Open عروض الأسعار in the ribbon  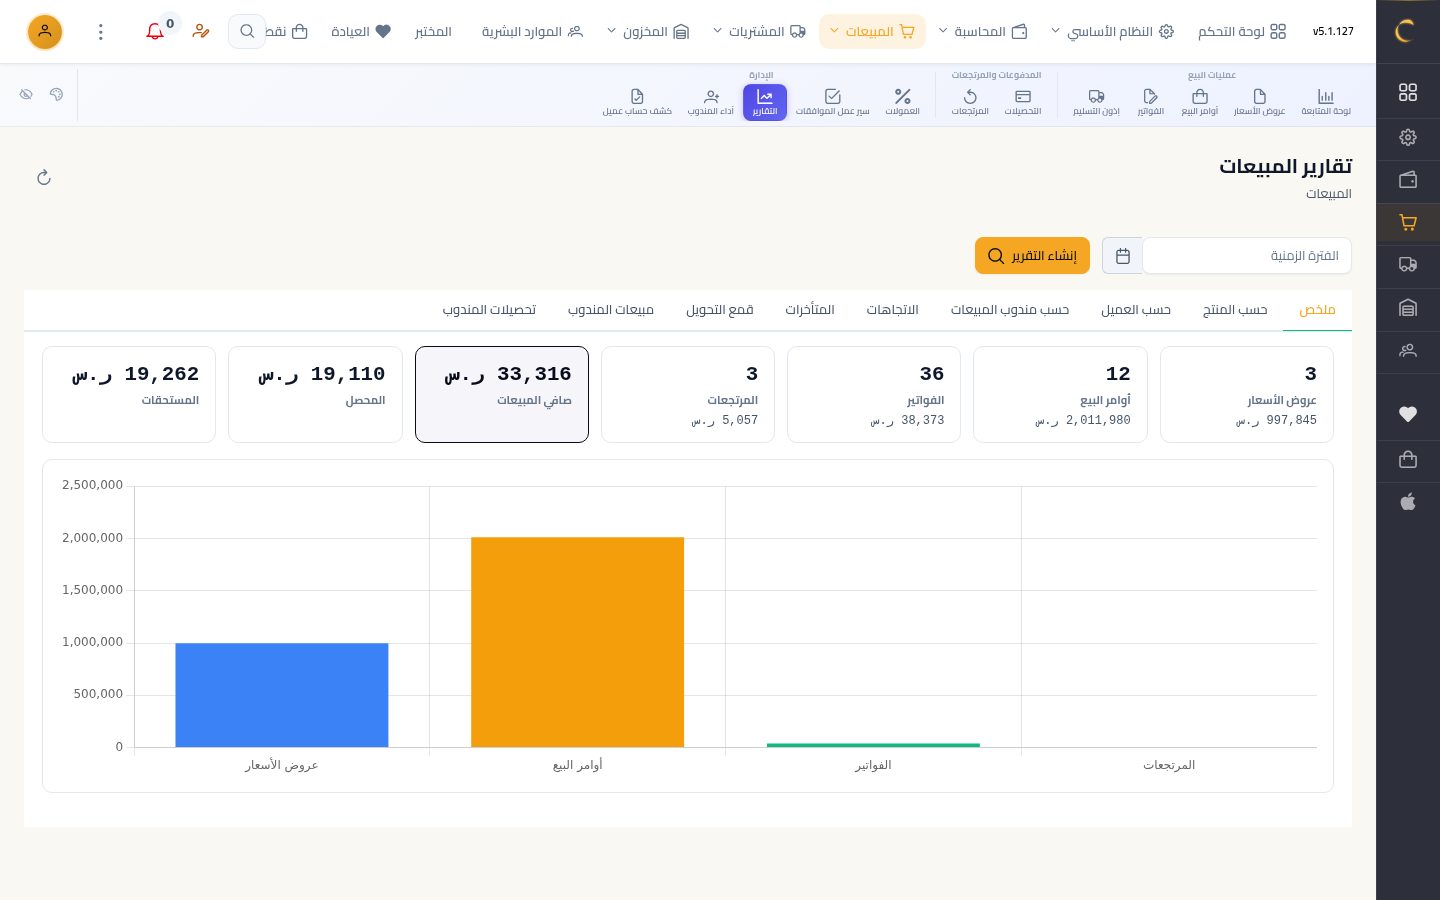(1259, 102)
